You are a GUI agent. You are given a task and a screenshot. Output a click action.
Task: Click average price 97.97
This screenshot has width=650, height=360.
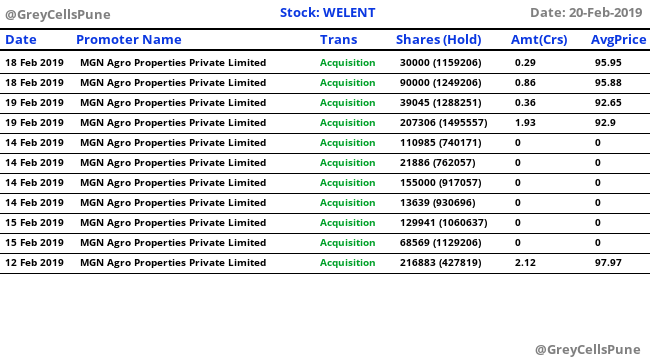point(608,263)
